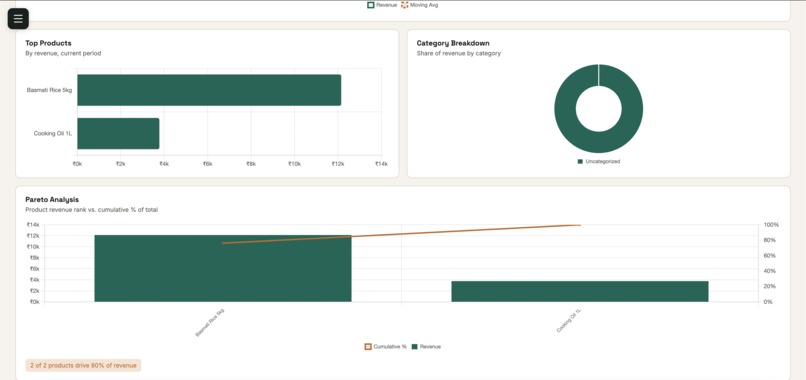Viewport: 806px width, 380px height.
Task: Click 'By revenue, current period' subtitle
Action: point(63,53)
